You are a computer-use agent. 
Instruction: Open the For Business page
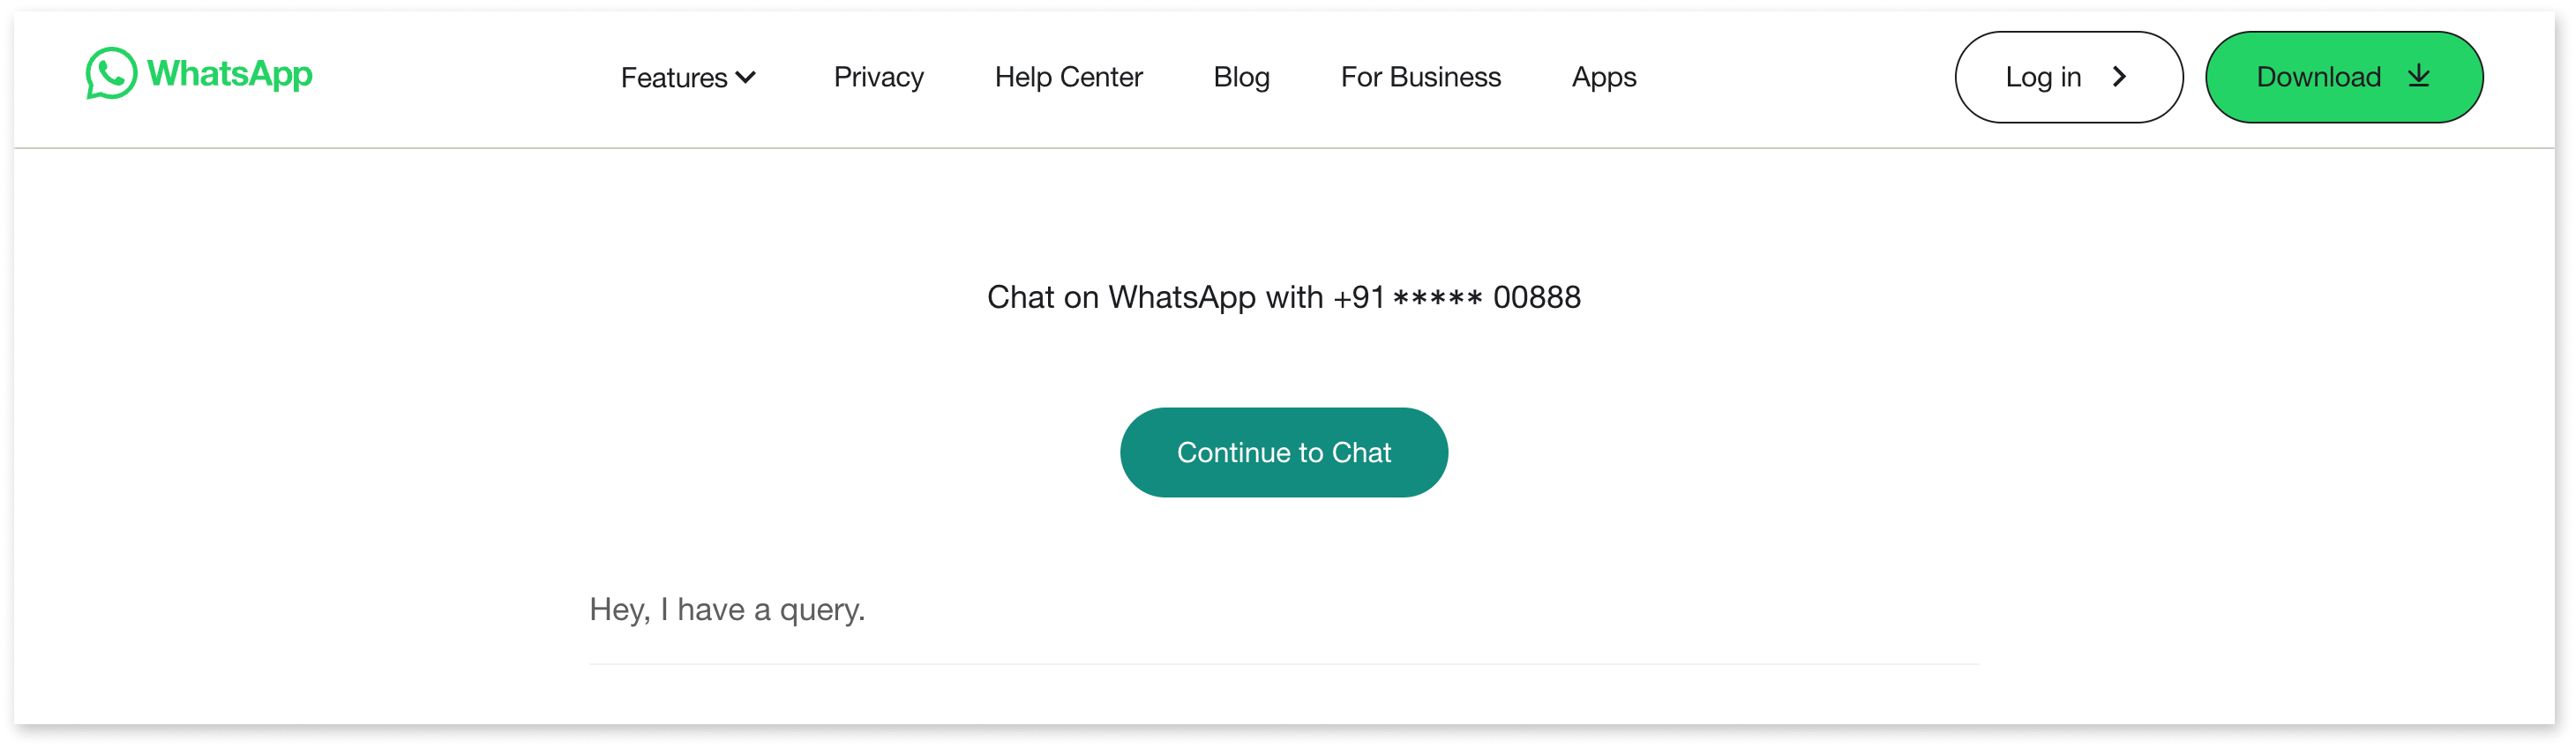coord(1420,77)
